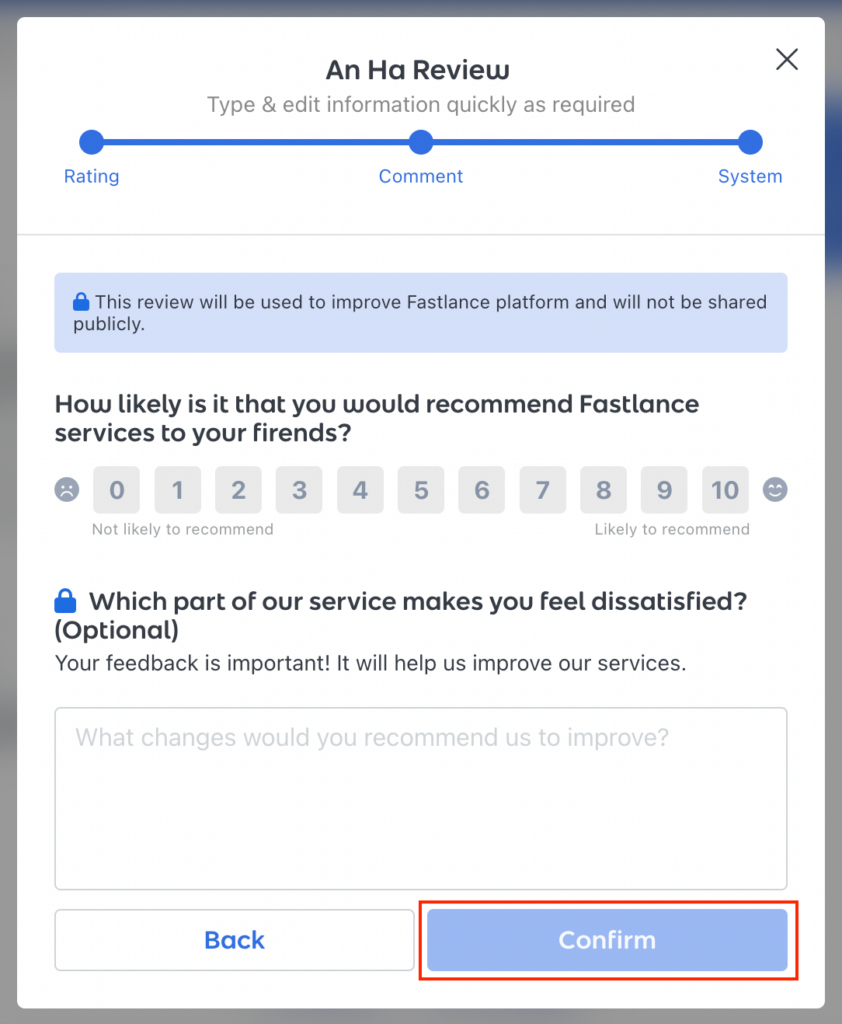This screenshot has width=842, height=1024.
Task: Select the Comment step dot
Action: tap(421, 142)
